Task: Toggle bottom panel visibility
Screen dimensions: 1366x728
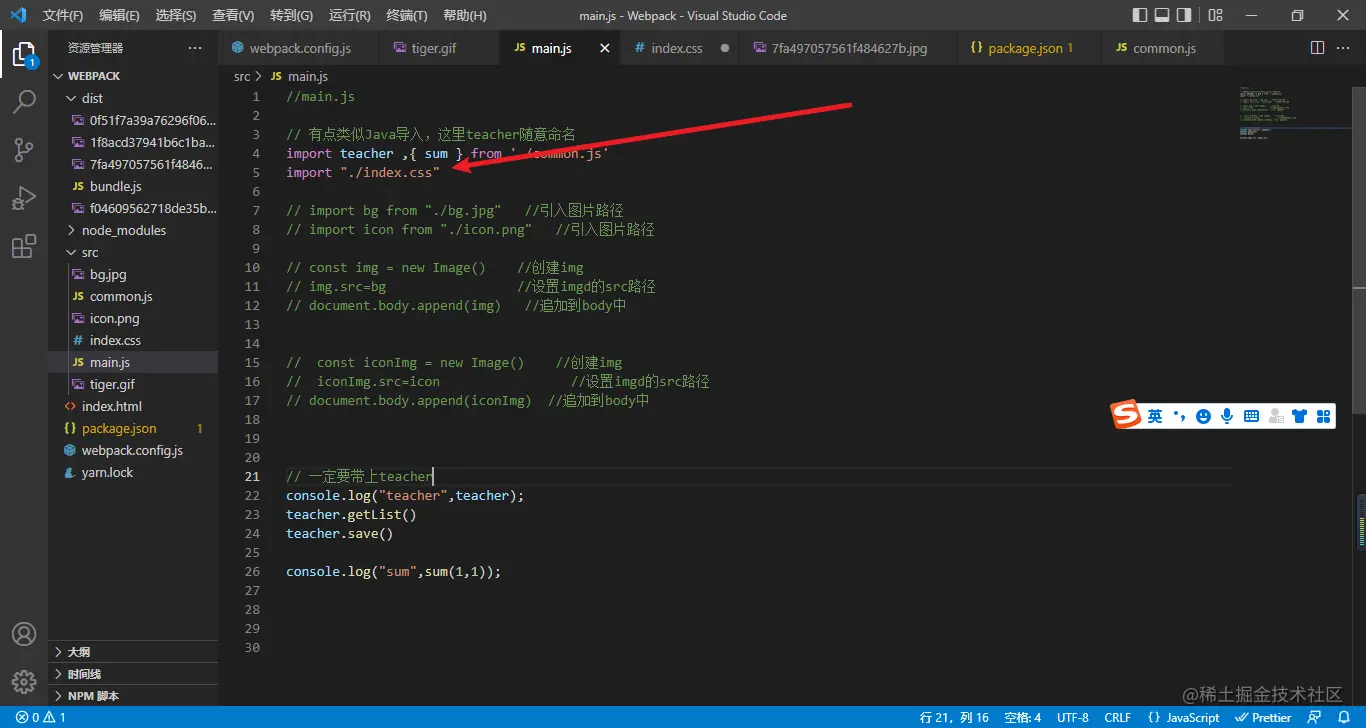Action: tap(1162, 15)
